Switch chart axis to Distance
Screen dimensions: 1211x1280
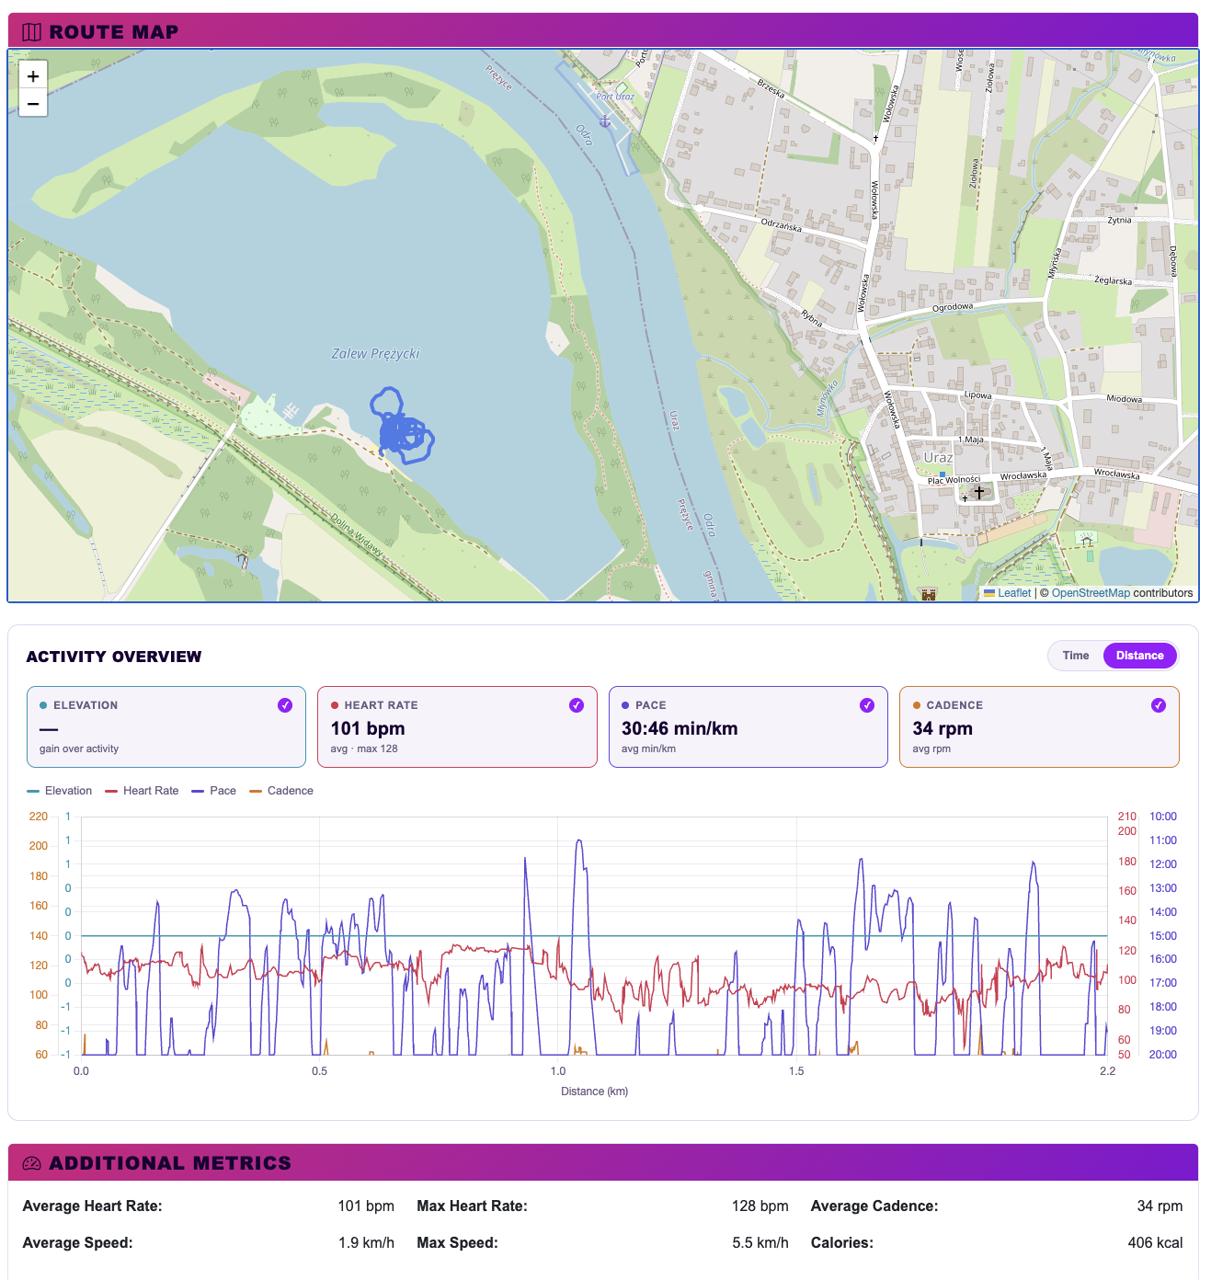coord(1140,656)
